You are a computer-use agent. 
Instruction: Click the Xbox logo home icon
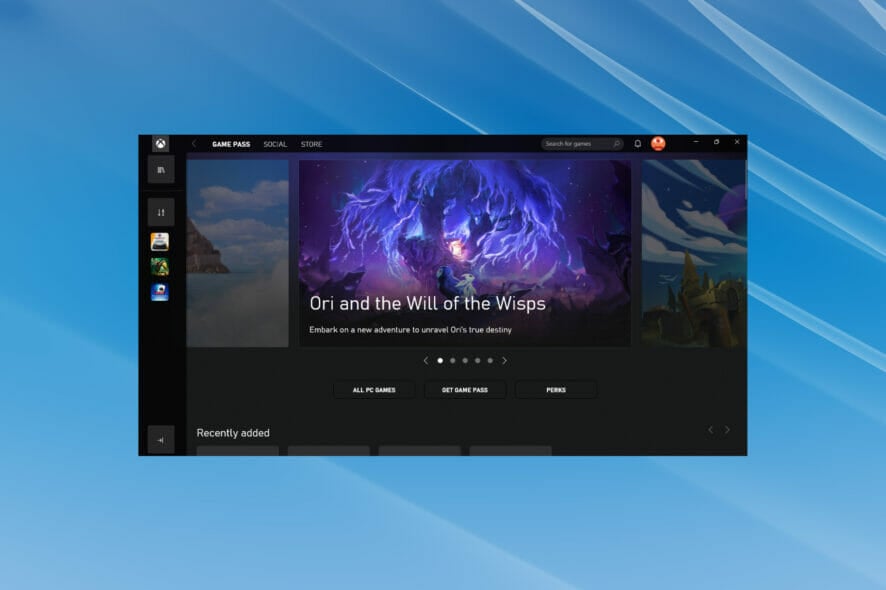coord(161,144)
